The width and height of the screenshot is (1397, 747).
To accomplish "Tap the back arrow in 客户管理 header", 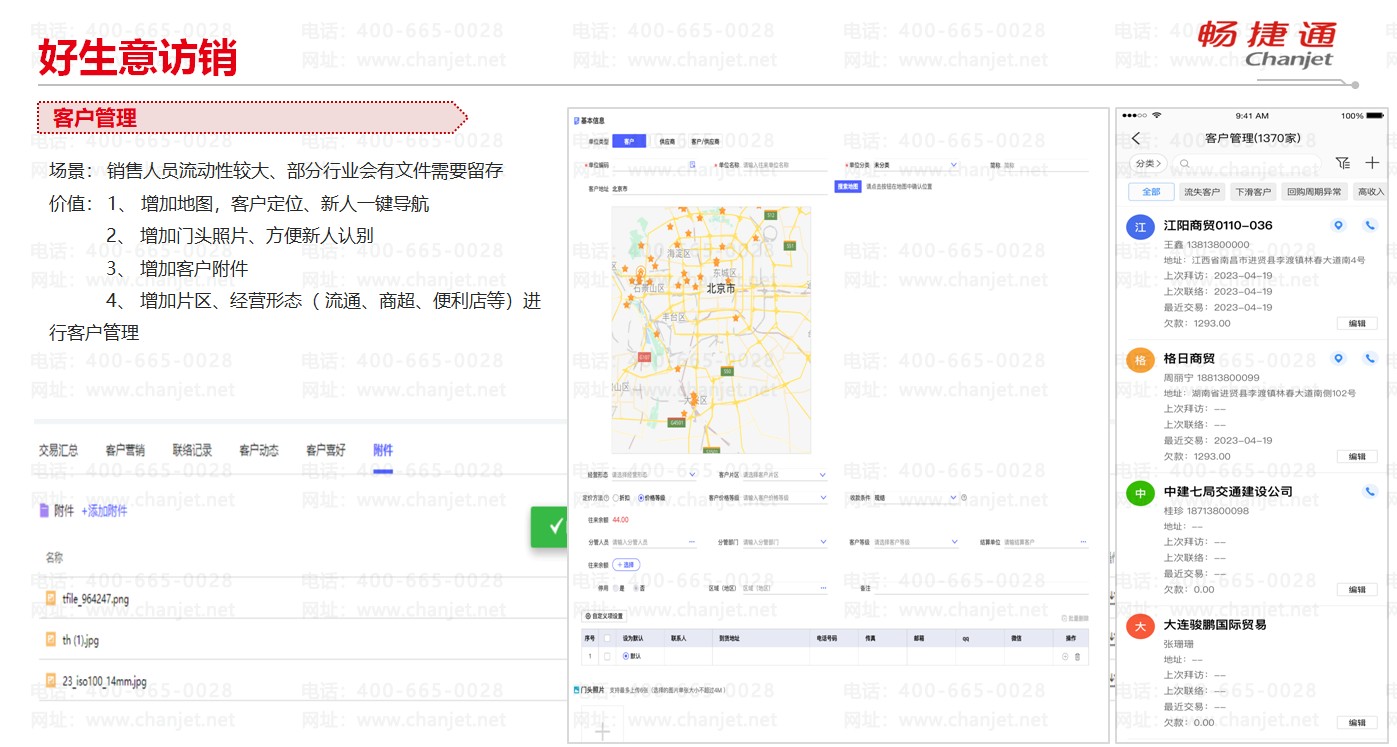I will (1136, 139).
